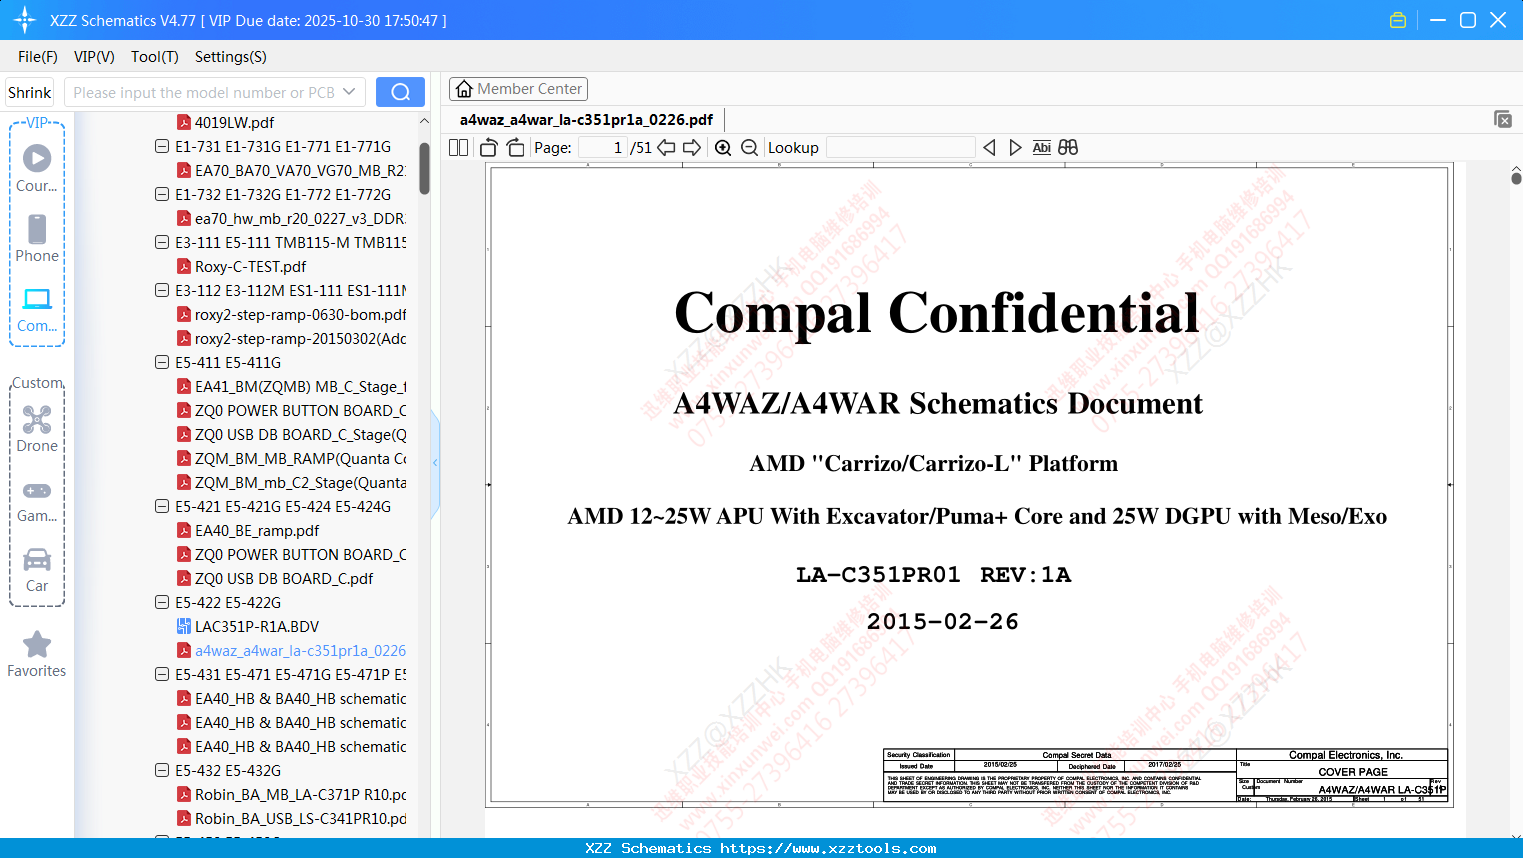Collapse the E1-732 E1-732G tree group
This screenshot has width=1523, height=858.
coord(162,194)
